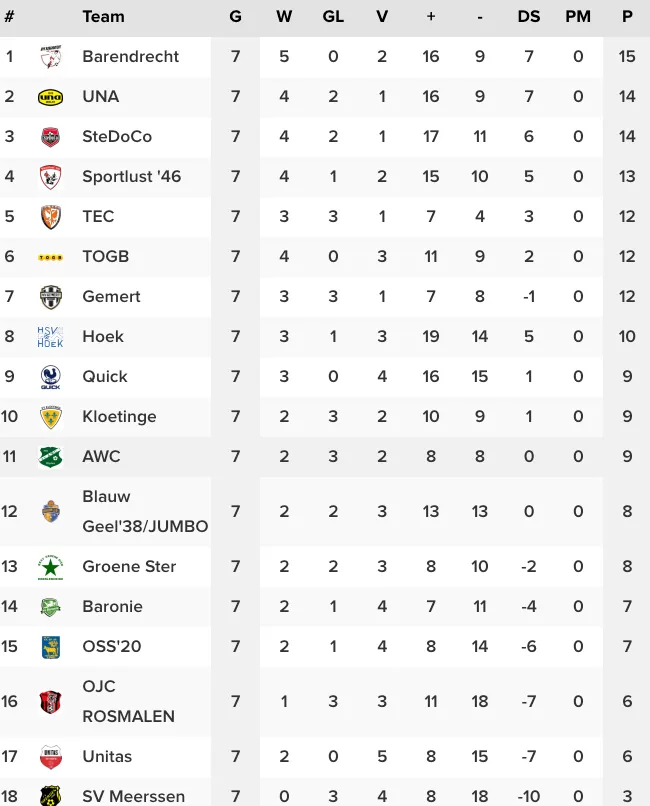This screenshot has width=650, height=806.
Task: Click the Groene Ster star logo
Action: click(x=50, y=567)
